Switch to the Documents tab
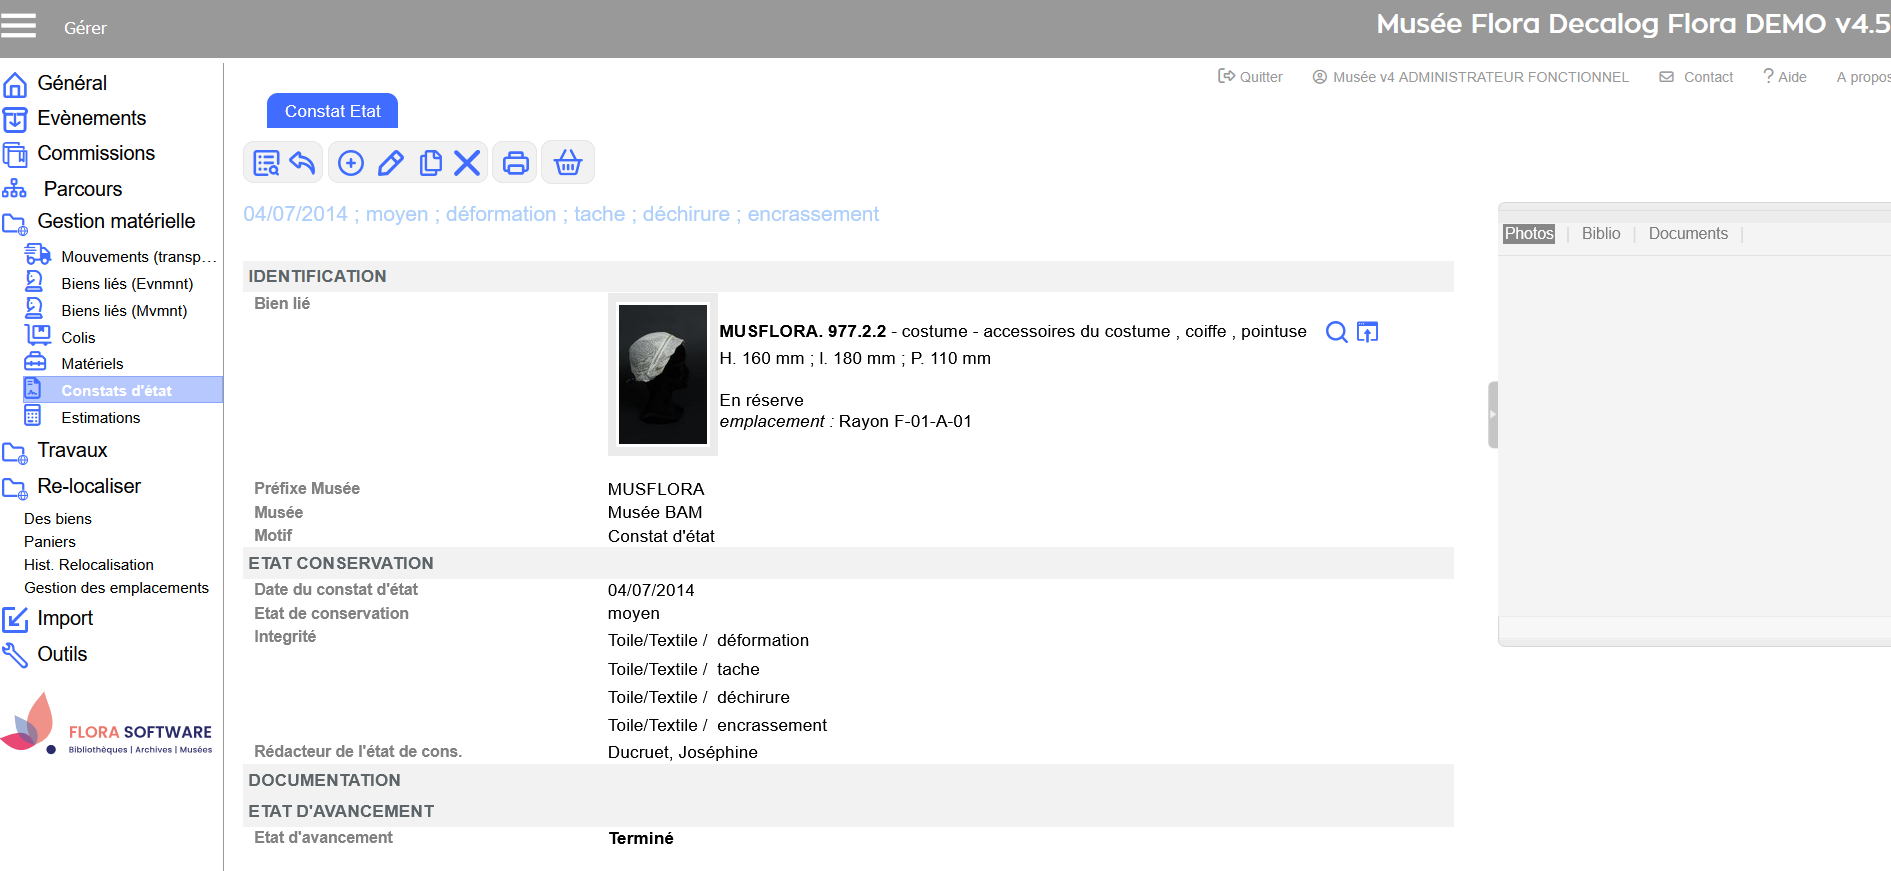The width and height of the screenshot is (1891, 871). (x=1687, y=234)
